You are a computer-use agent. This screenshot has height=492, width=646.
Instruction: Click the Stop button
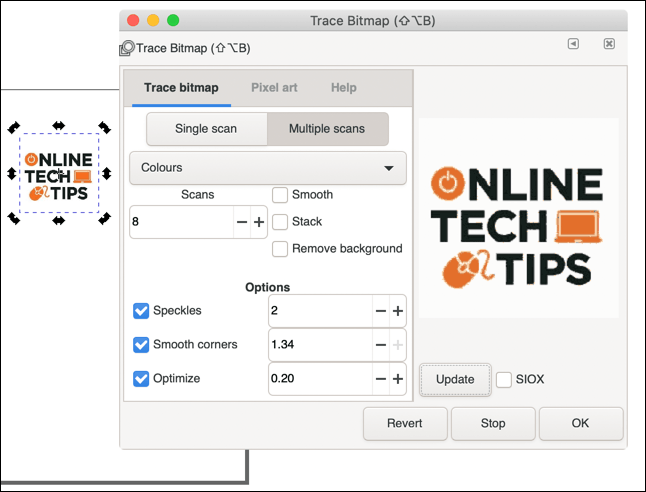point(493,424)
